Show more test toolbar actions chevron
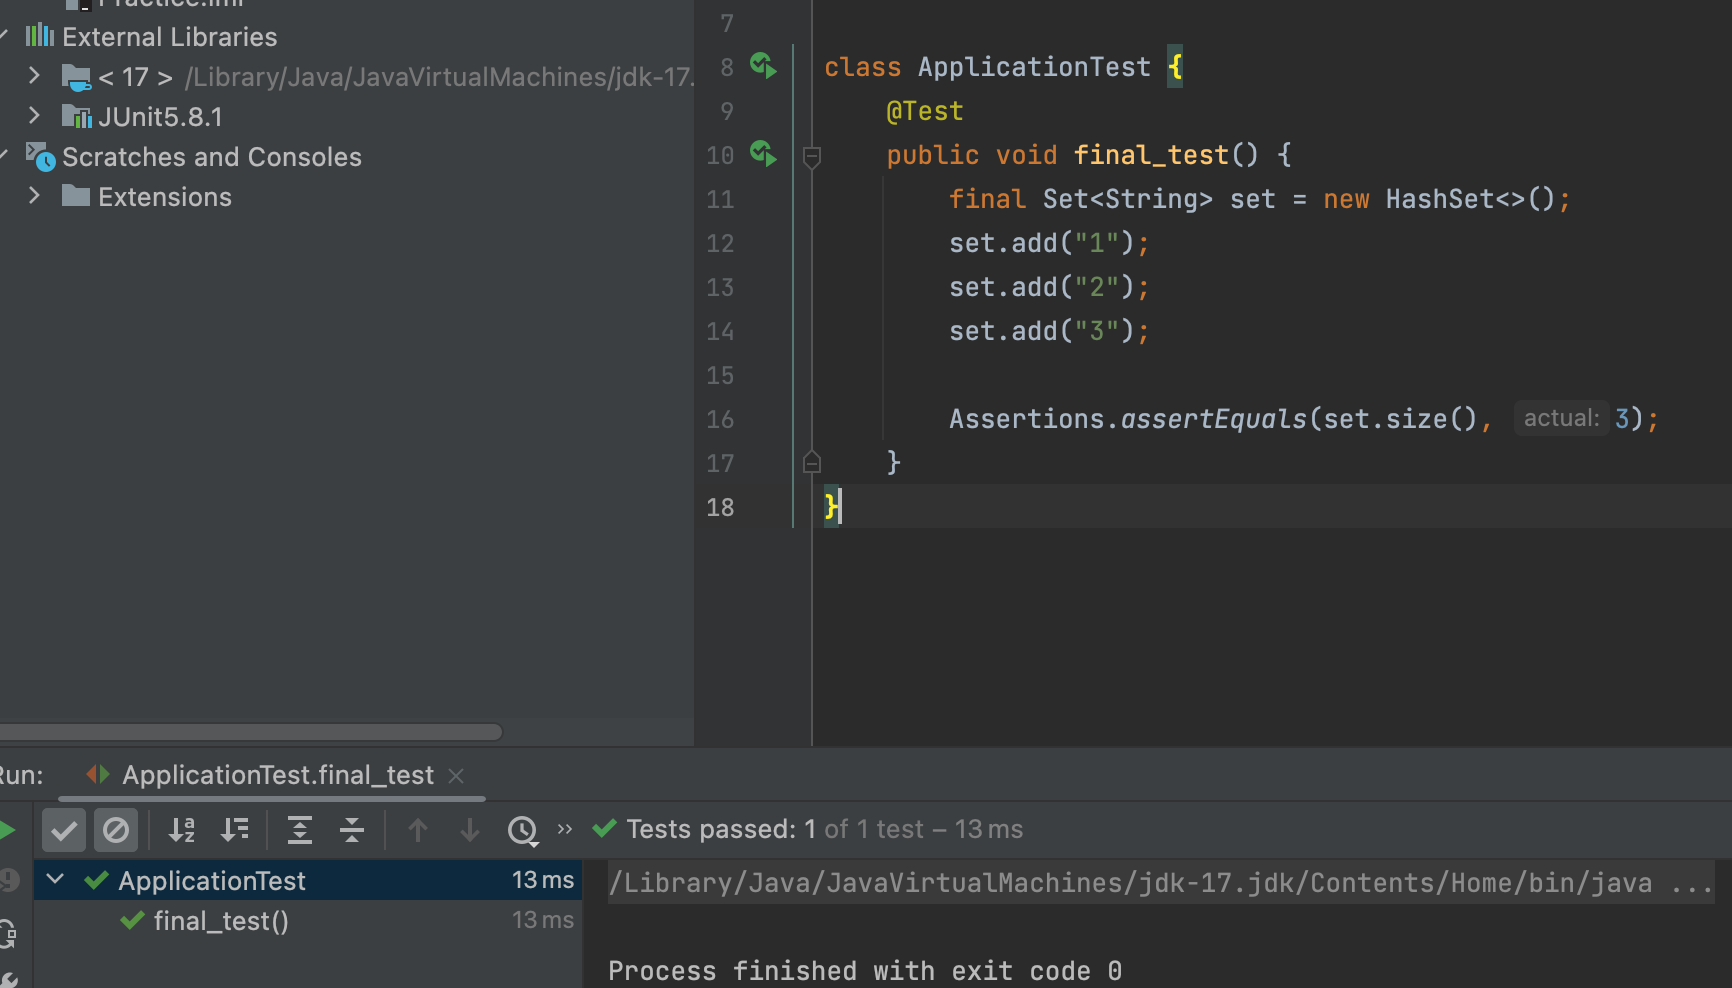This screenshot has height=988, width=1732. point(565,829)
